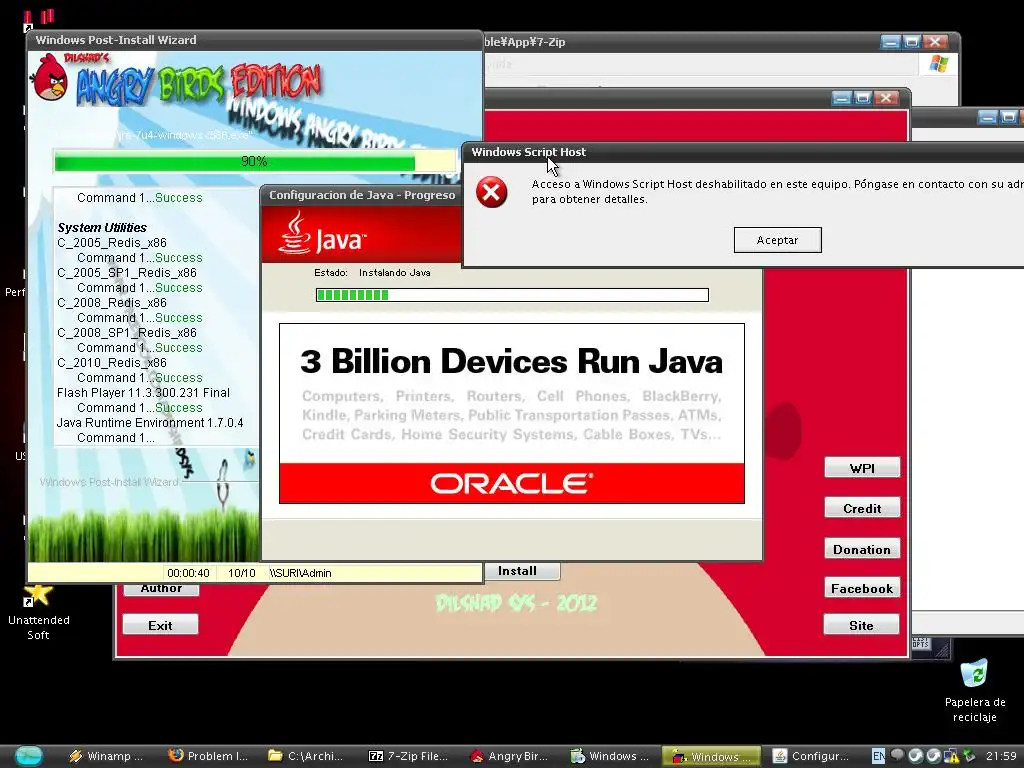Switch to first Windows ... taskbar item
This screenshot has height=768, width=1024.
[x=610, y=756]
